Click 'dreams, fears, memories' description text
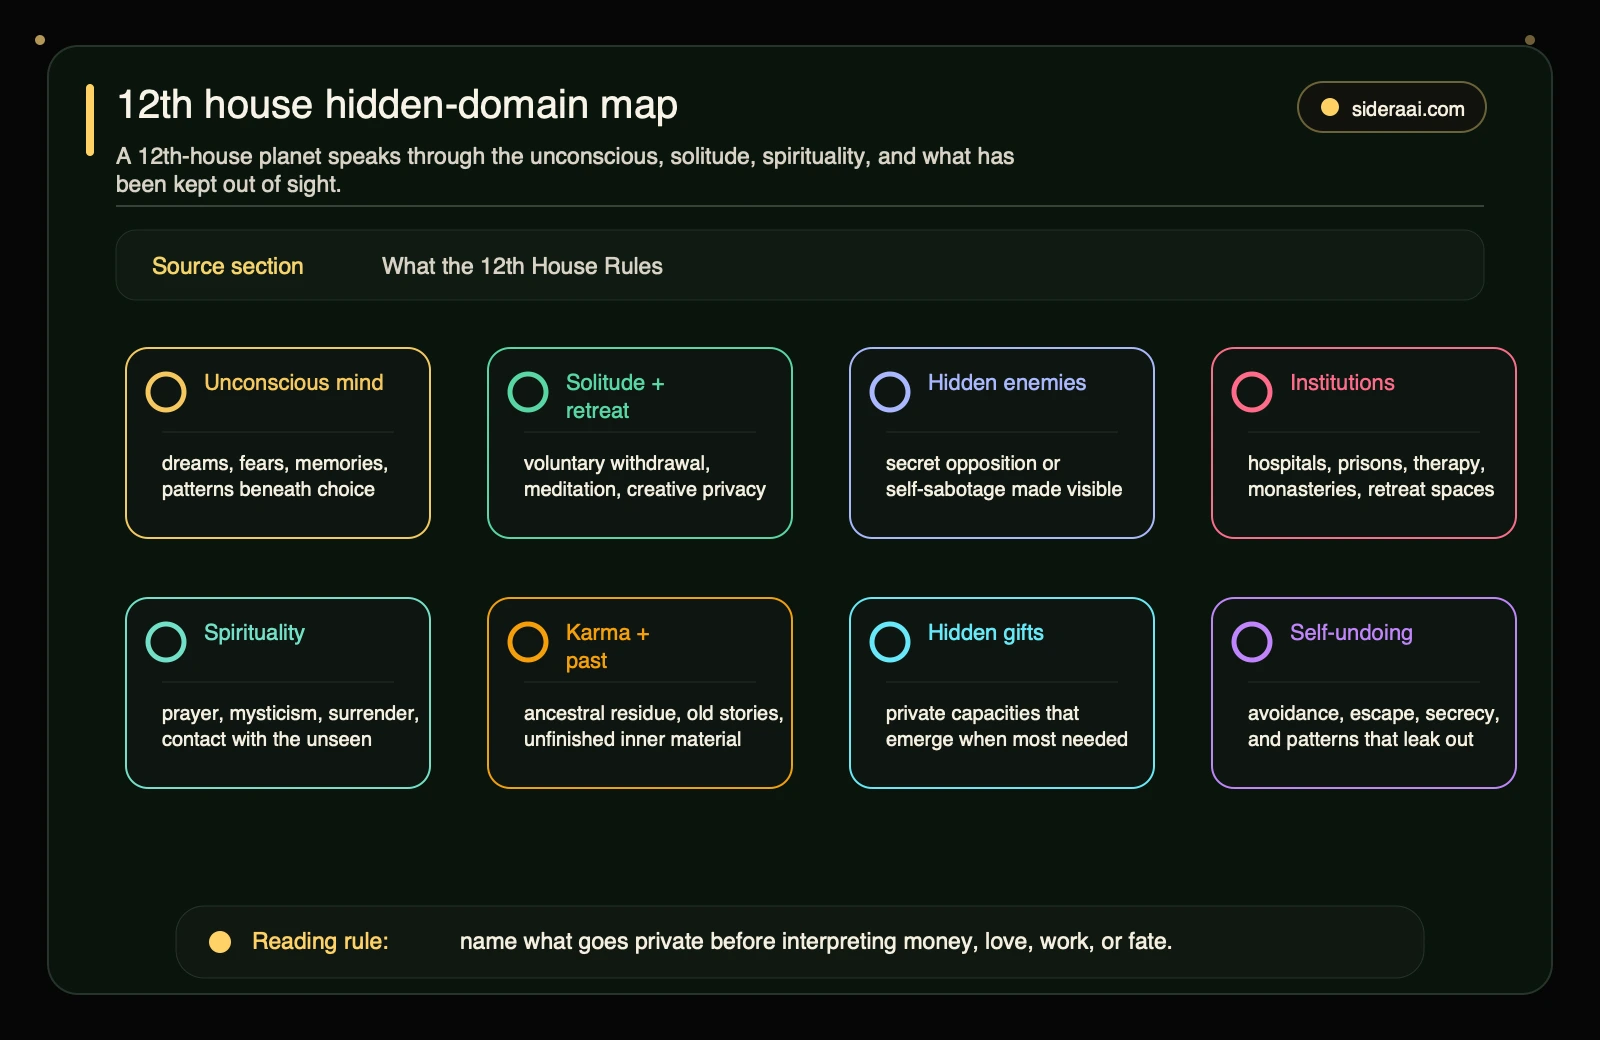1600x1040 pixels. tap(275, 476)
